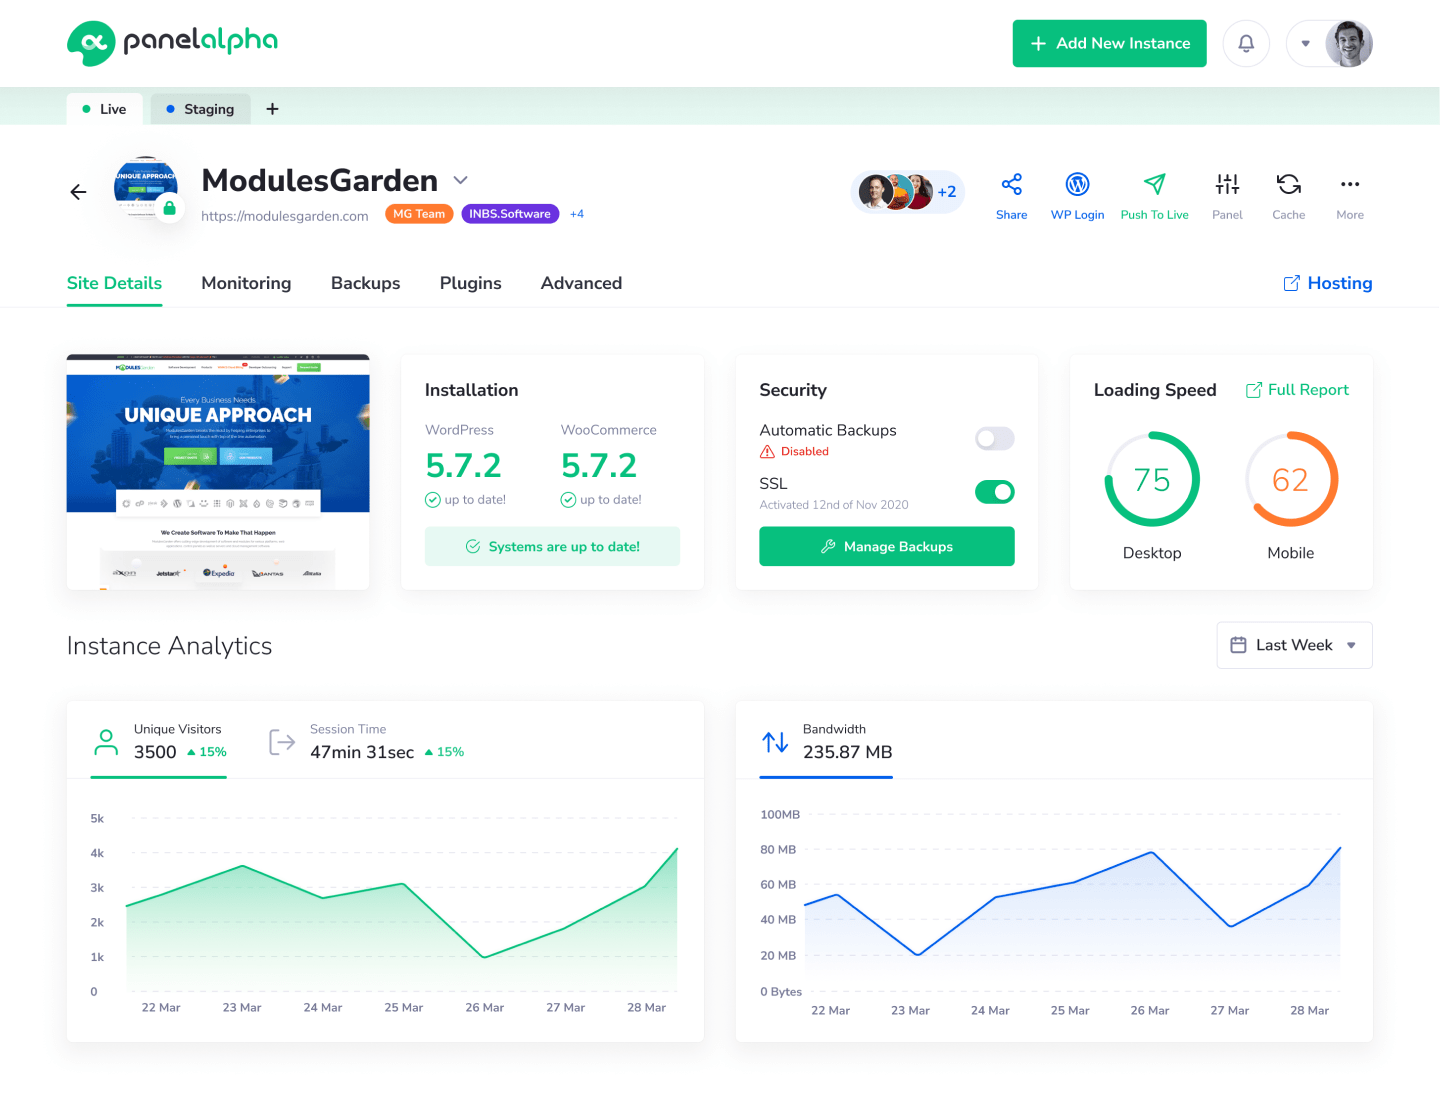Switch to the Backups tab
The height and width of the screenshot is (1106, 1440).
365,283
